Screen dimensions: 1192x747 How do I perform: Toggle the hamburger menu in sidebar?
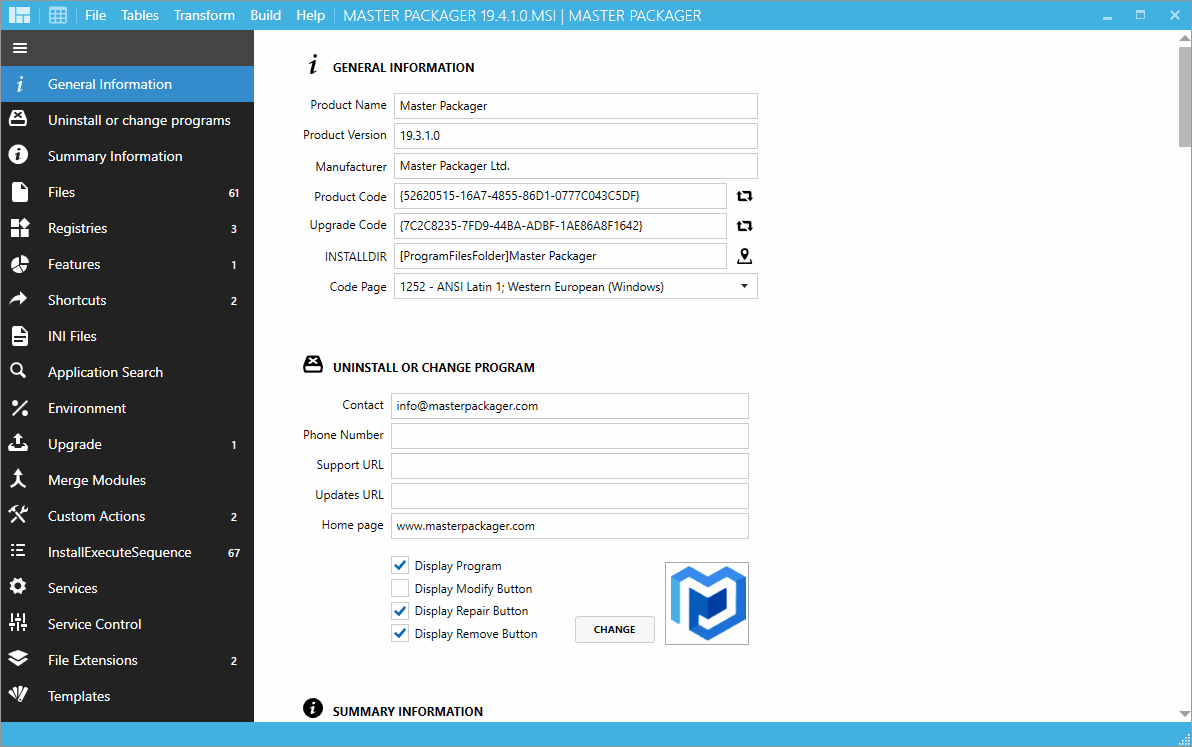point(20,48)
